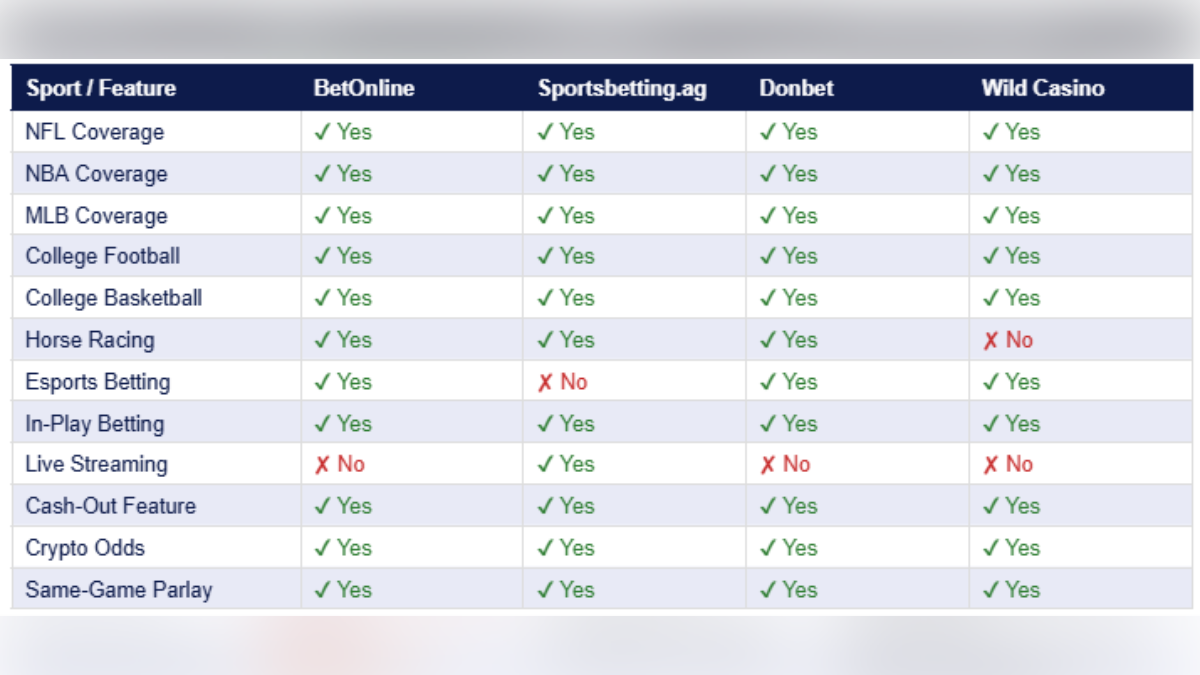The height and width of the screenshot is (675, 1200).
Task: Click the green check for Donbet Same-Game Parlay
Action: (768, 590)
